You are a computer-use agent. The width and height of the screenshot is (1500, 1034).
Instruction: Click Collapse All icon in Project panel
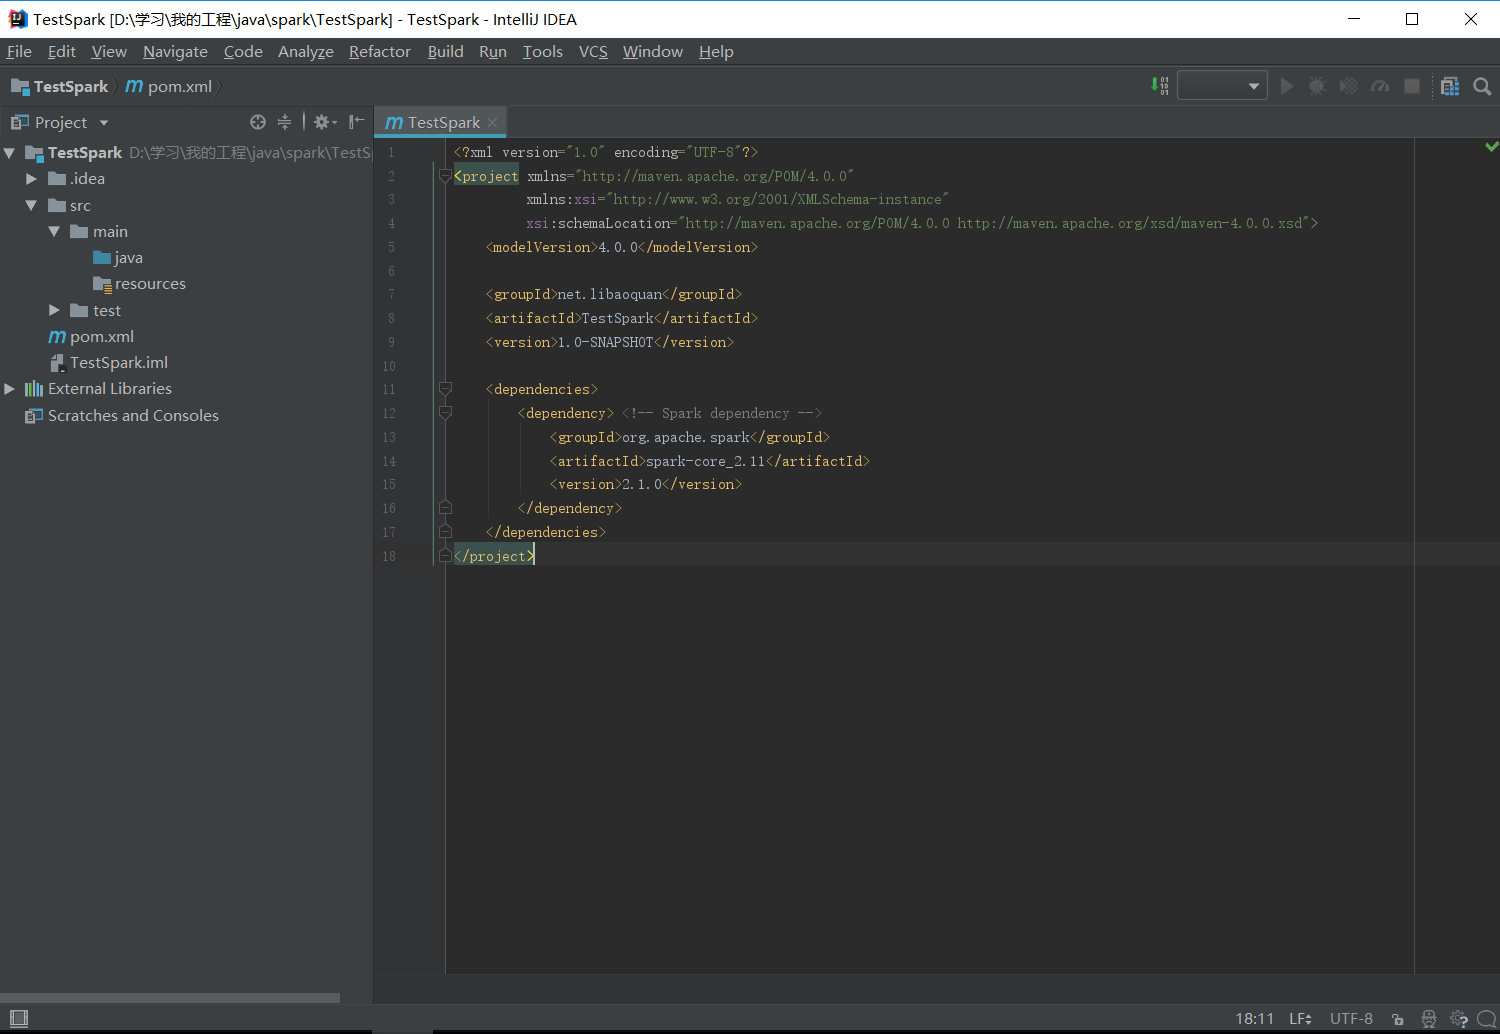284,122
